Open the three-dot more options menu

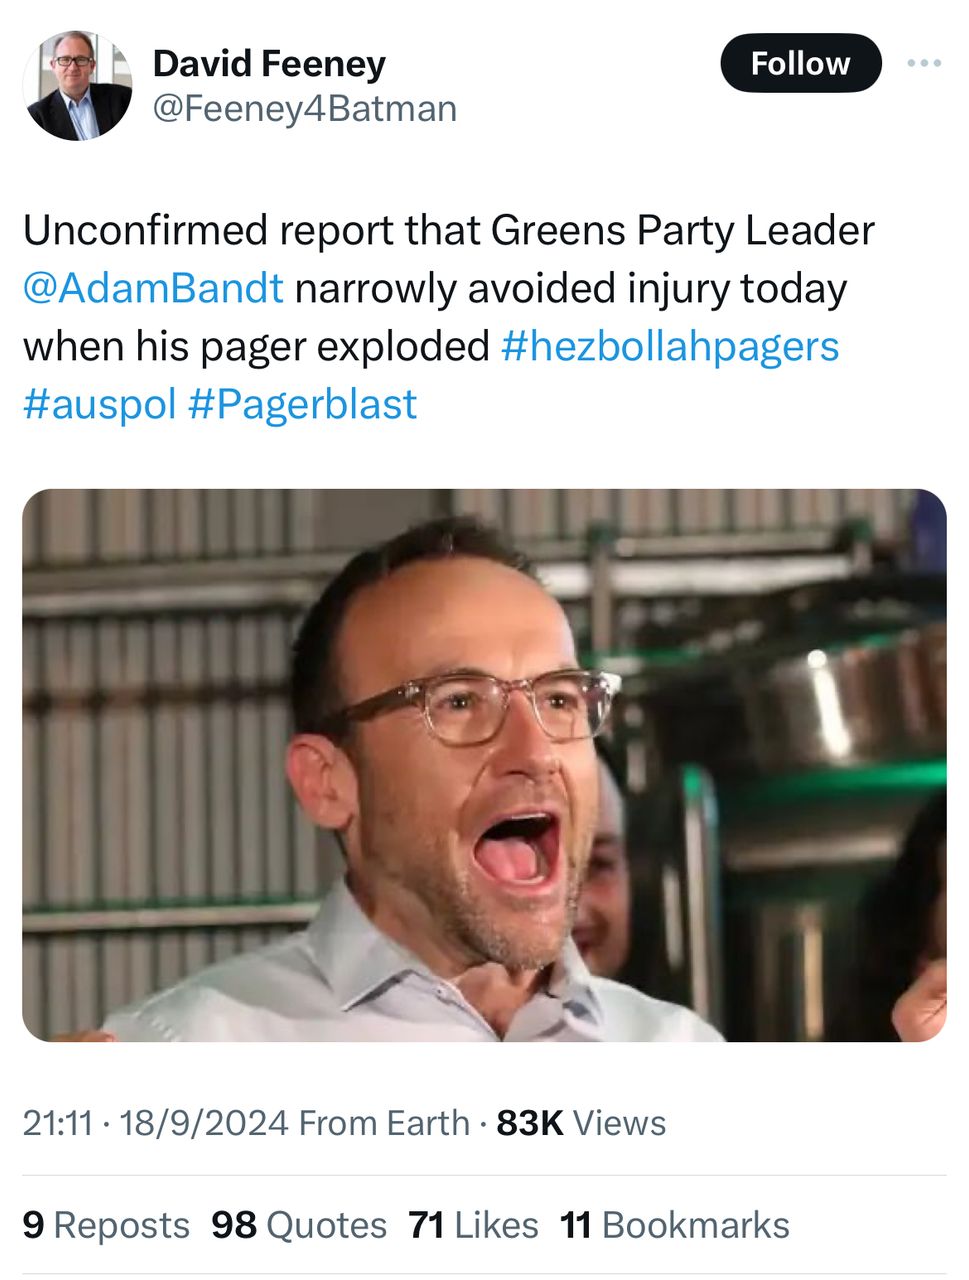click(924, 63)
